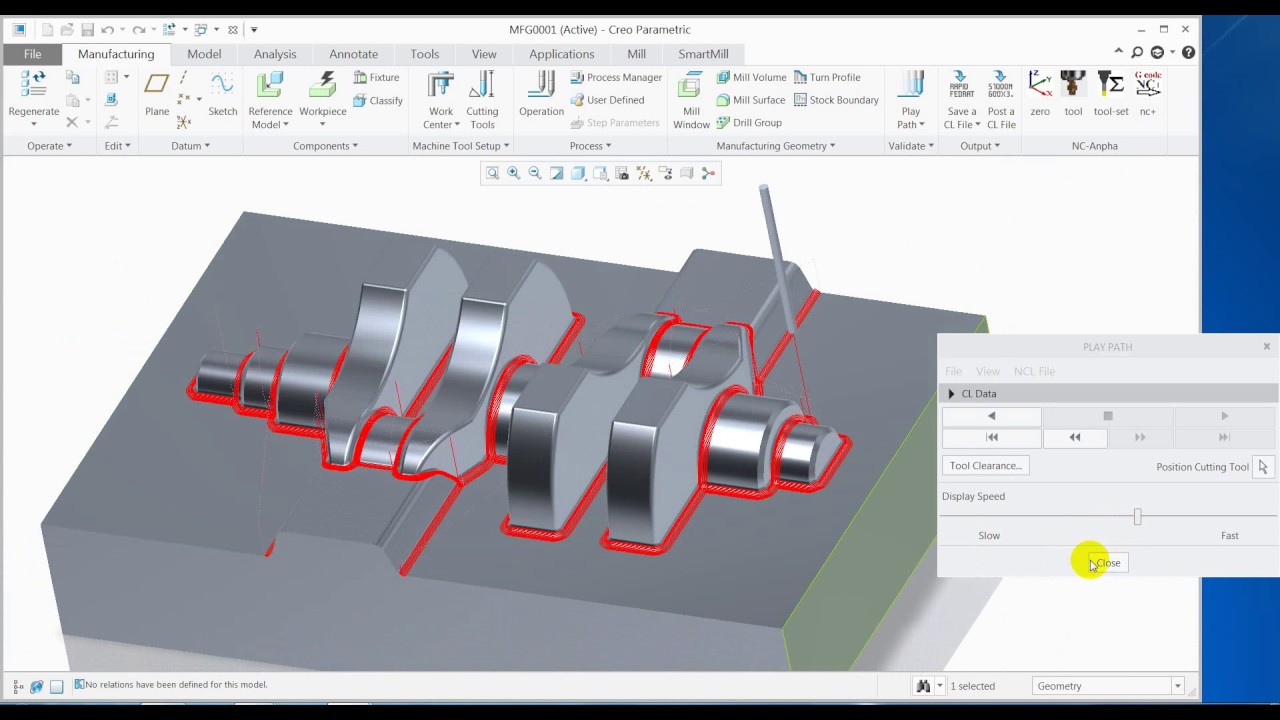
Task: Collapse the ribbon with the caret arrow
Action: [x=1118, y=53]
